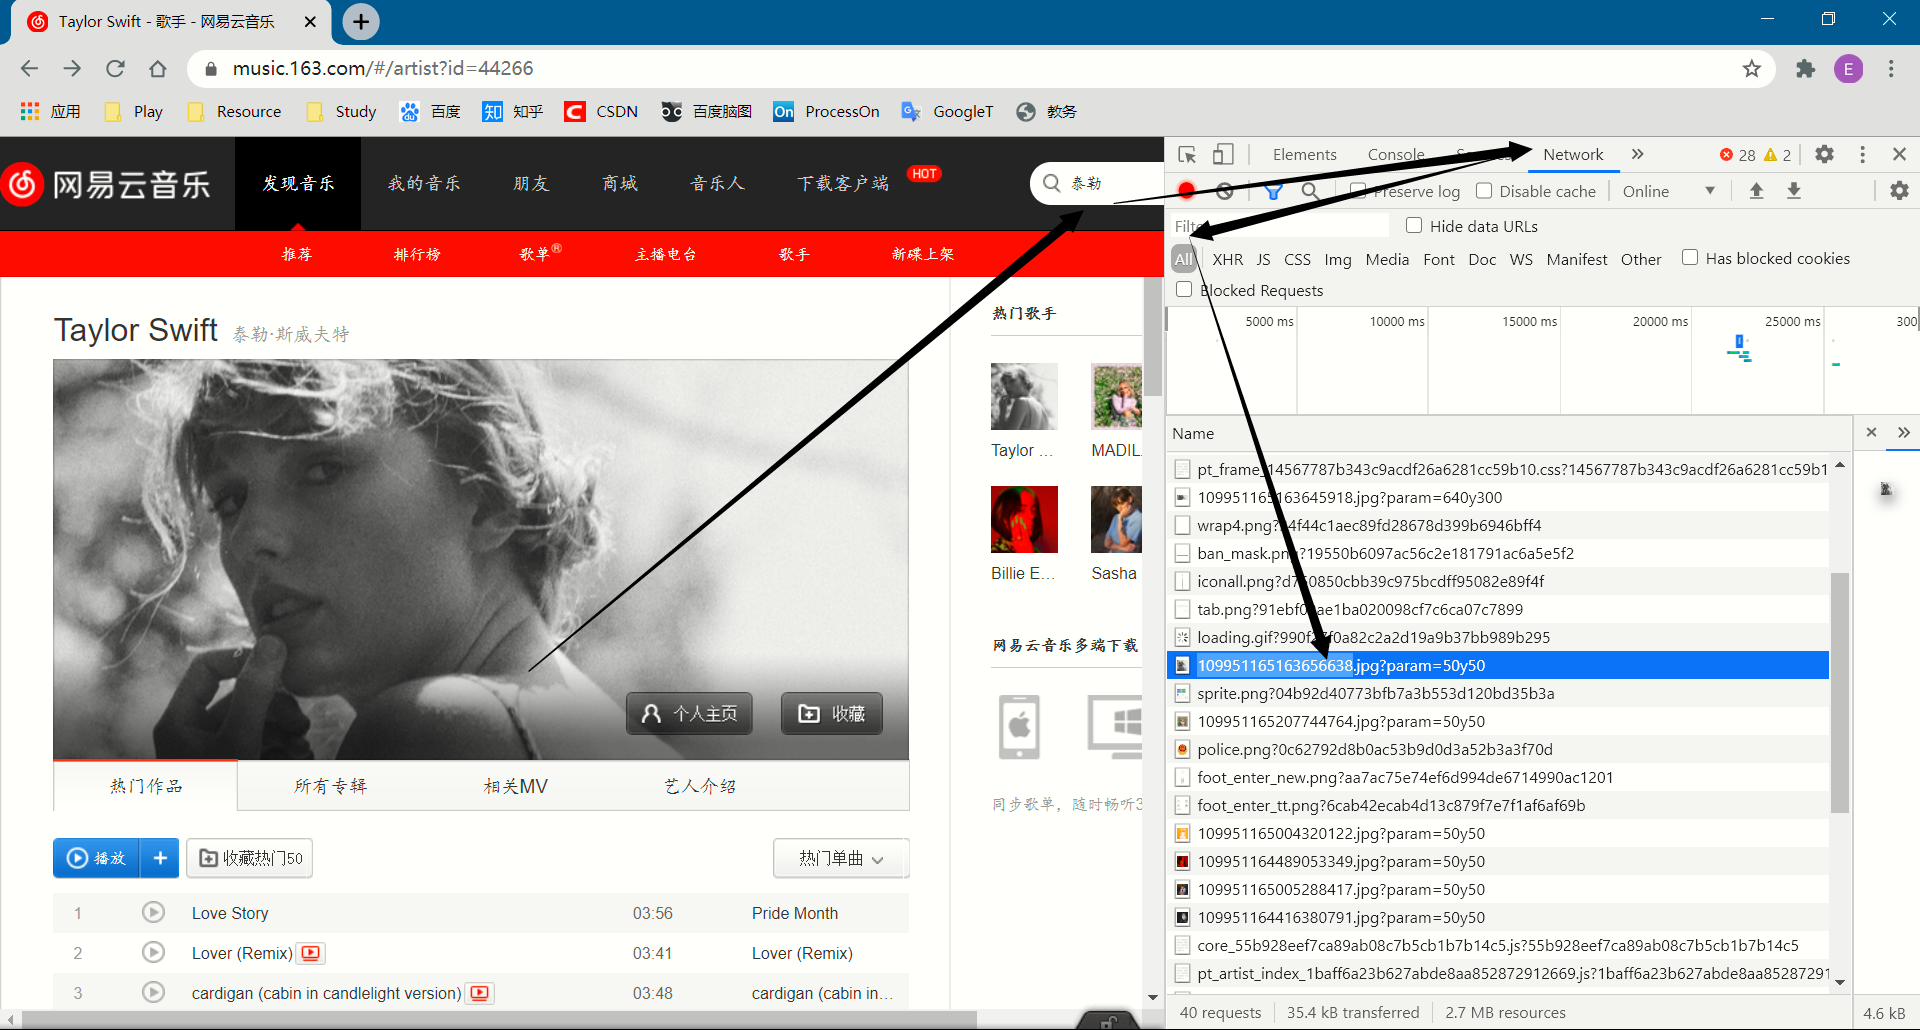Play the song Lover (Remix)
This screenshot has width=1920, height=1030.
(x=153, y=952)
